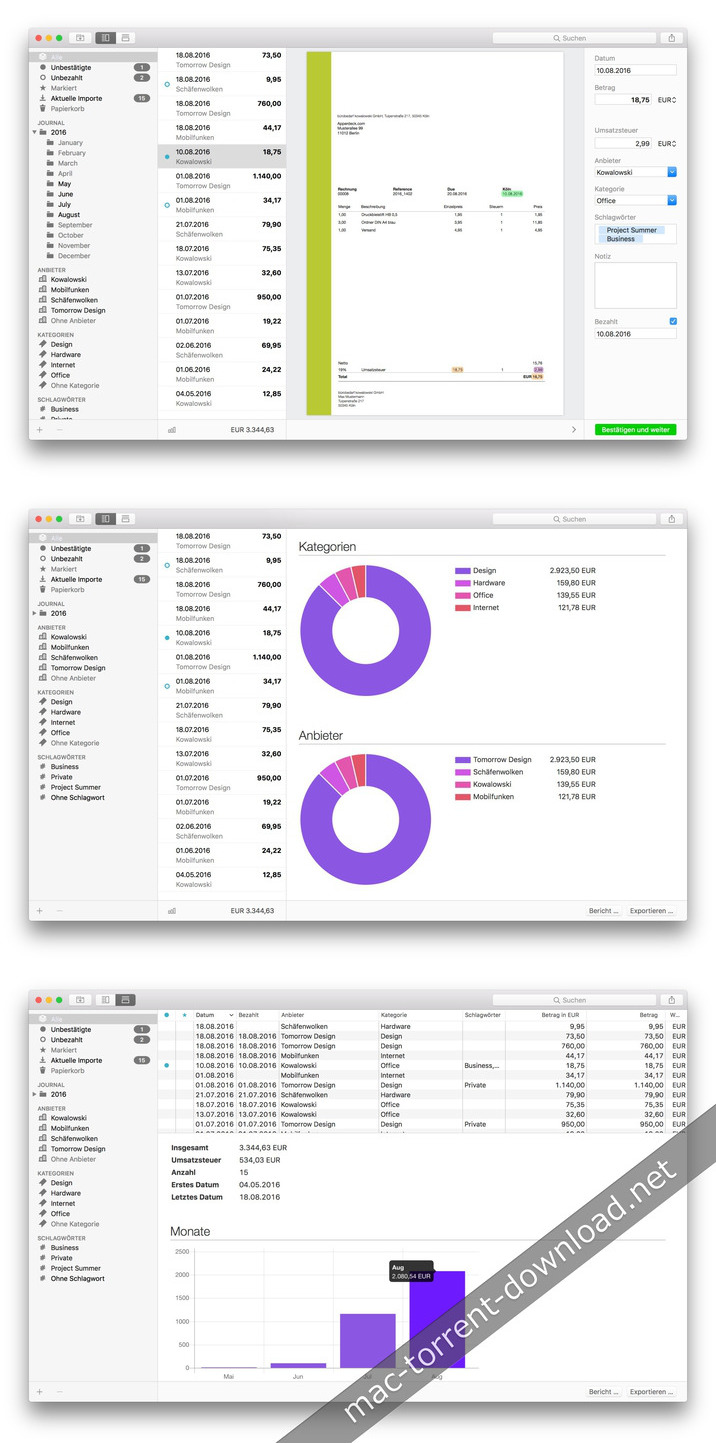The width and height of the screenshot is (716, 1443).
Task: Select the August folder in the journal
Action: click(x=69, y=215)
